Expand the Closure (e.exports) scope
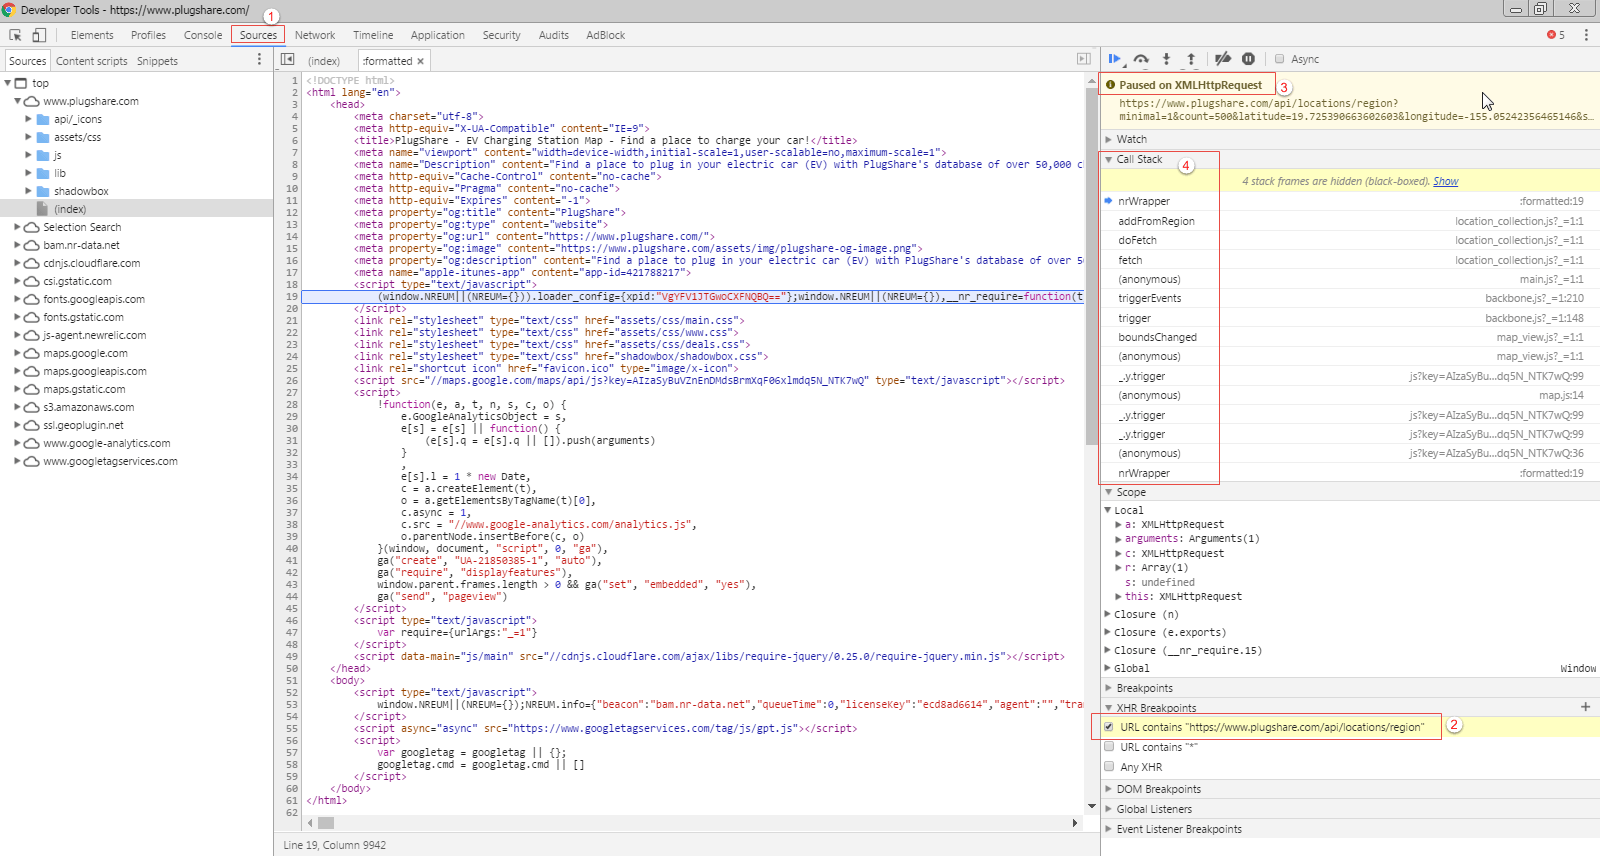The height and width of the screenshot is (856, 1600). click(1108, 632)
